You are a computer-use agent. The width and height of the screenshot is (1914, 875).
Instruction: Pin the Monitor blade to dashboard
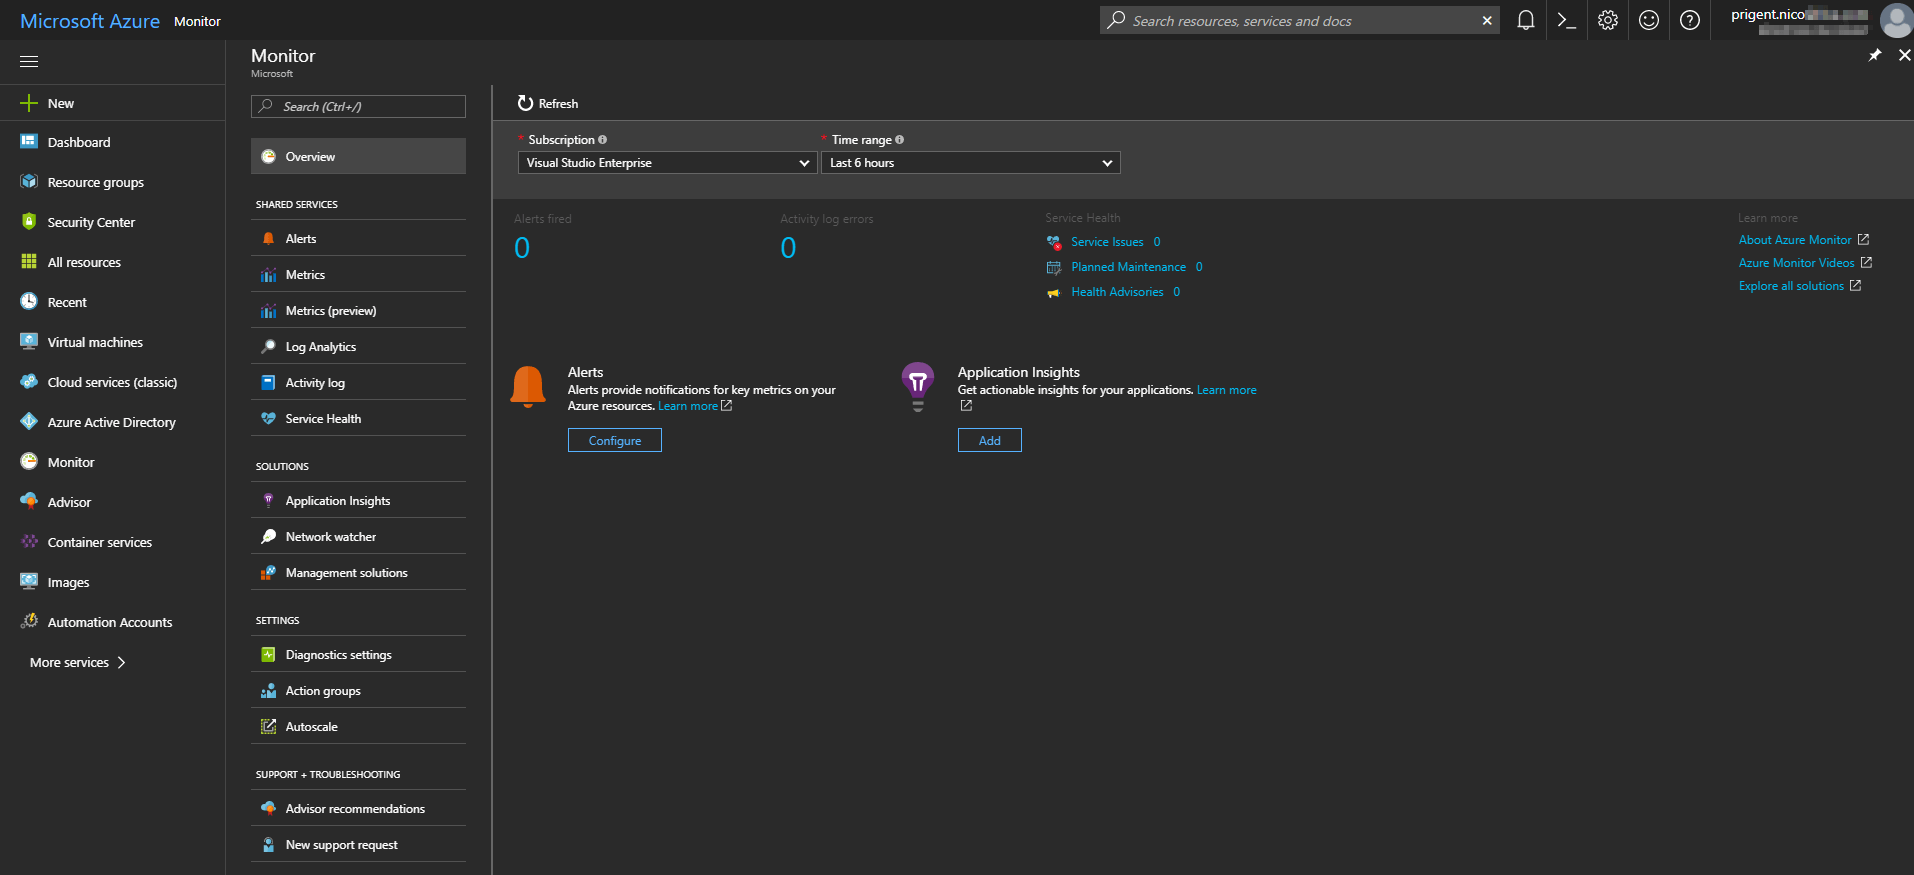1875,55
